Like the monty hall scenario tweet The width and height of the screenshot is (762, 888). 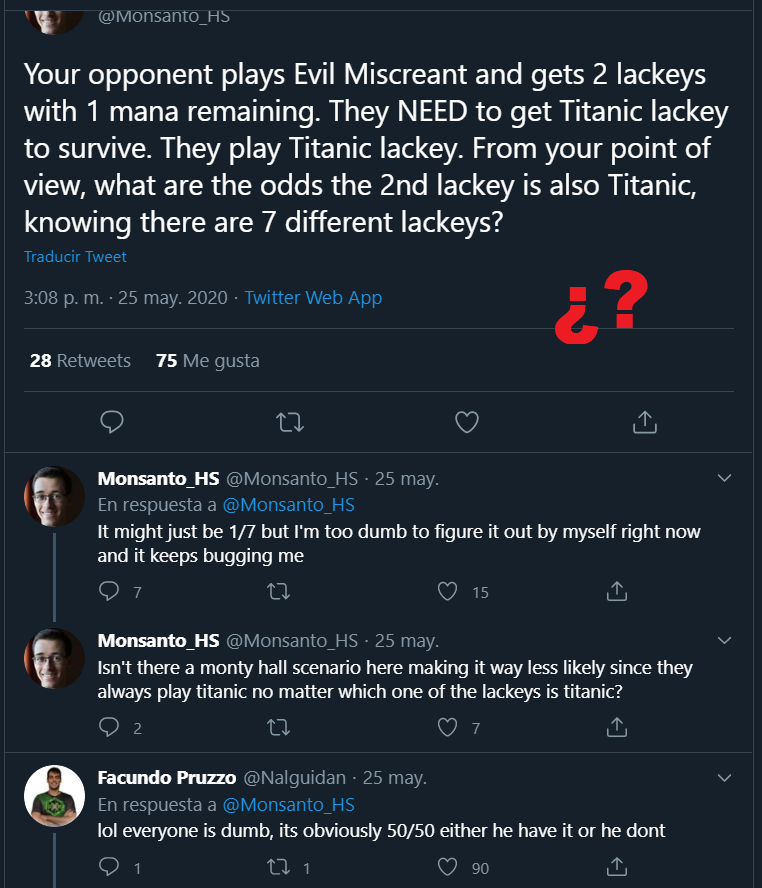(449, 728)
